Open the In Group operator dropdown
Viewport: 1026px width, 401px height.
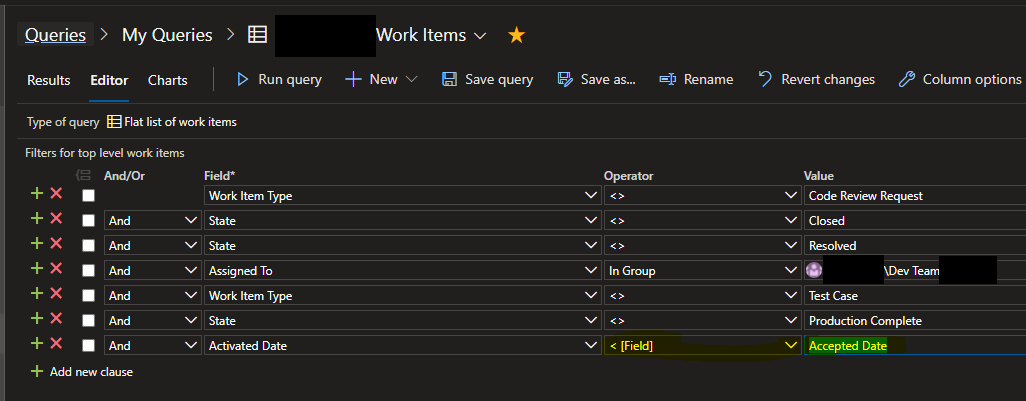(790, 271)
